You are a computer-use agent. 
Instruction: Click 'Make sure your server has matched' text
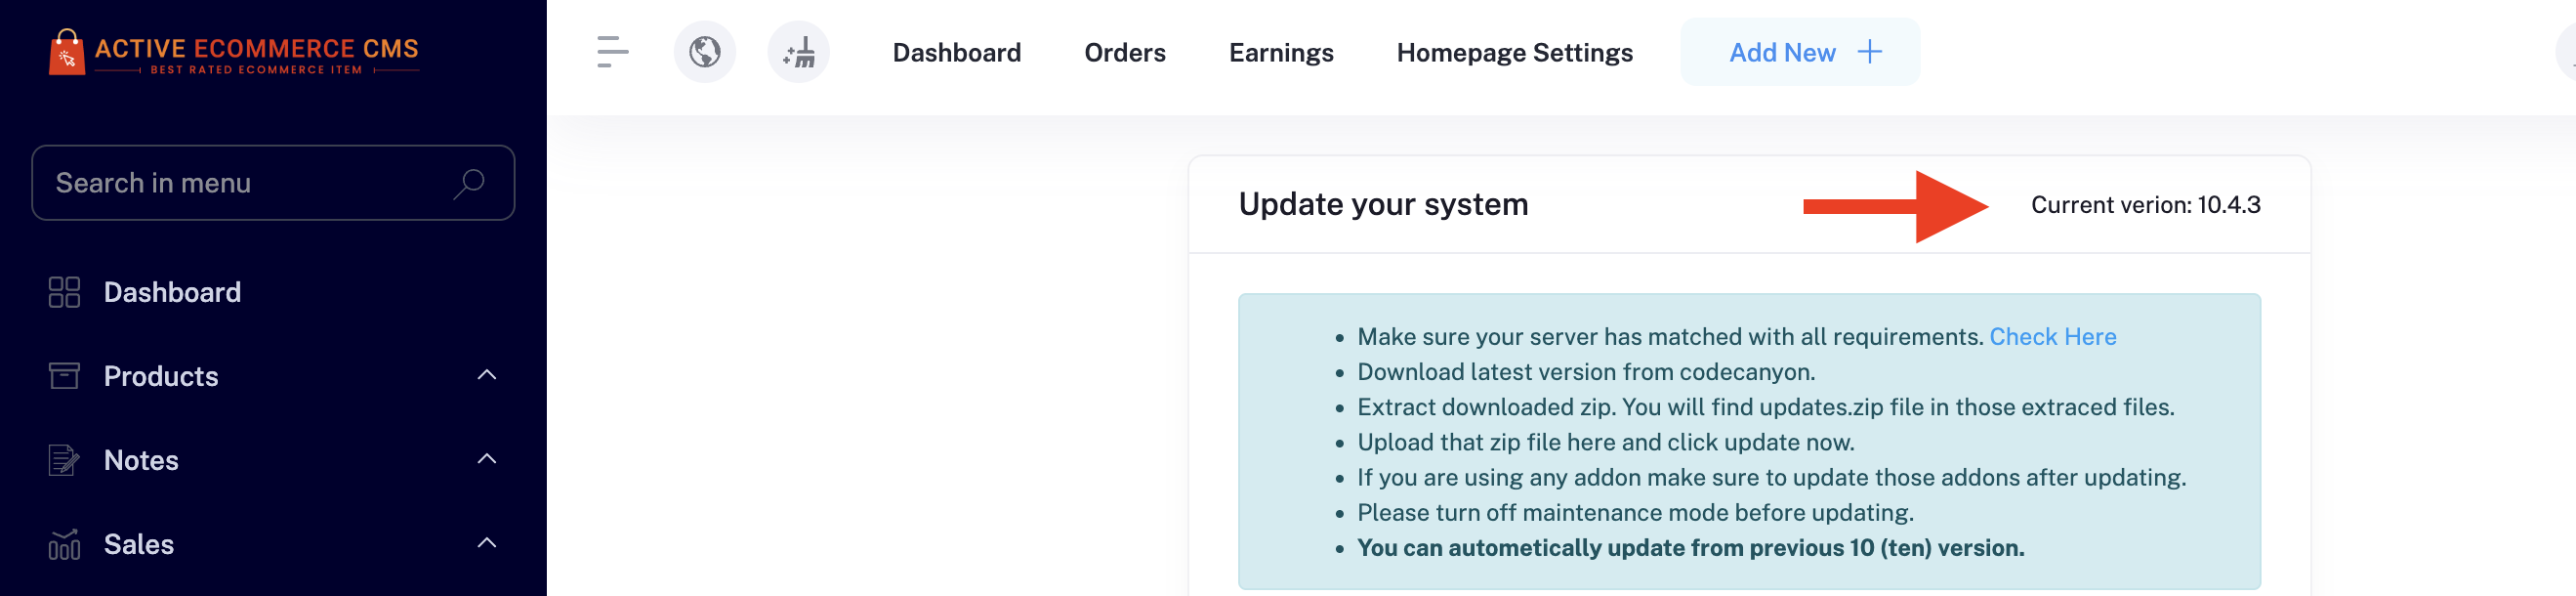click(1670, 337)
